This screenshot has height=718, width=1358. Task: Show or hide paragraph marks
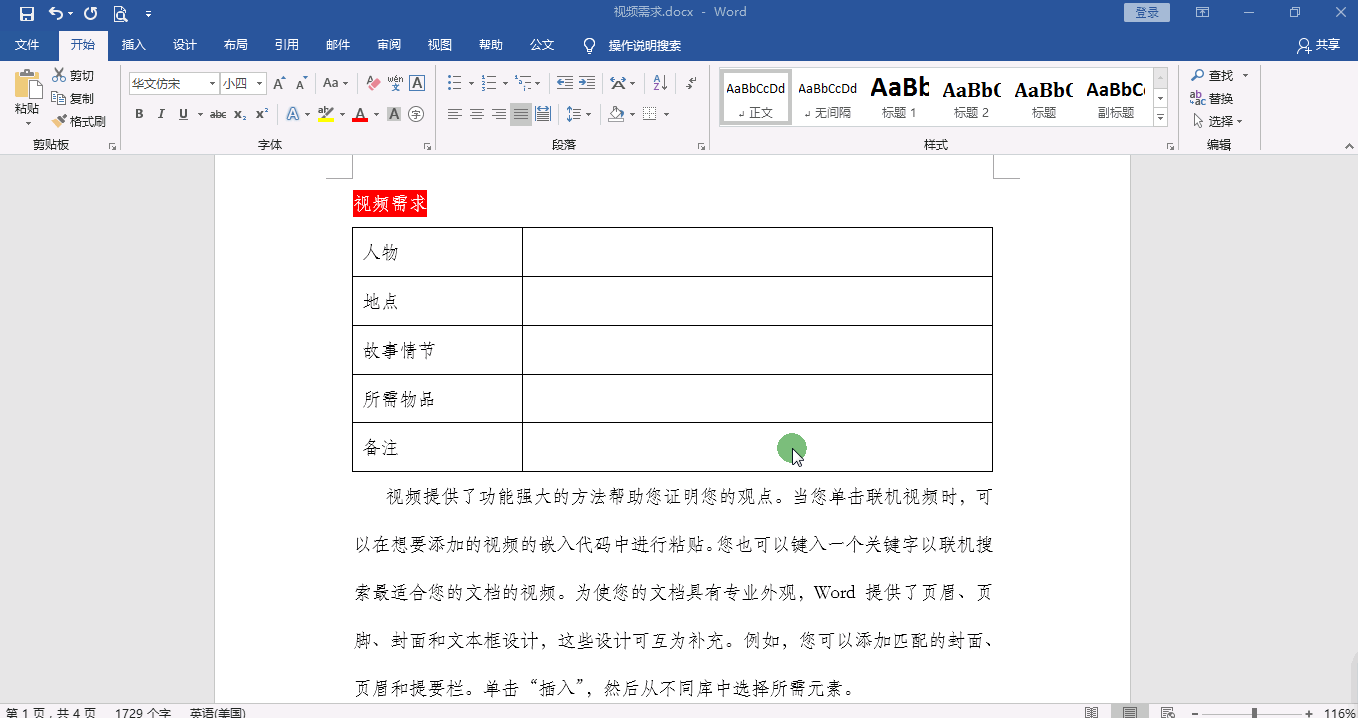pyautogui.click(x=690, y=83)
